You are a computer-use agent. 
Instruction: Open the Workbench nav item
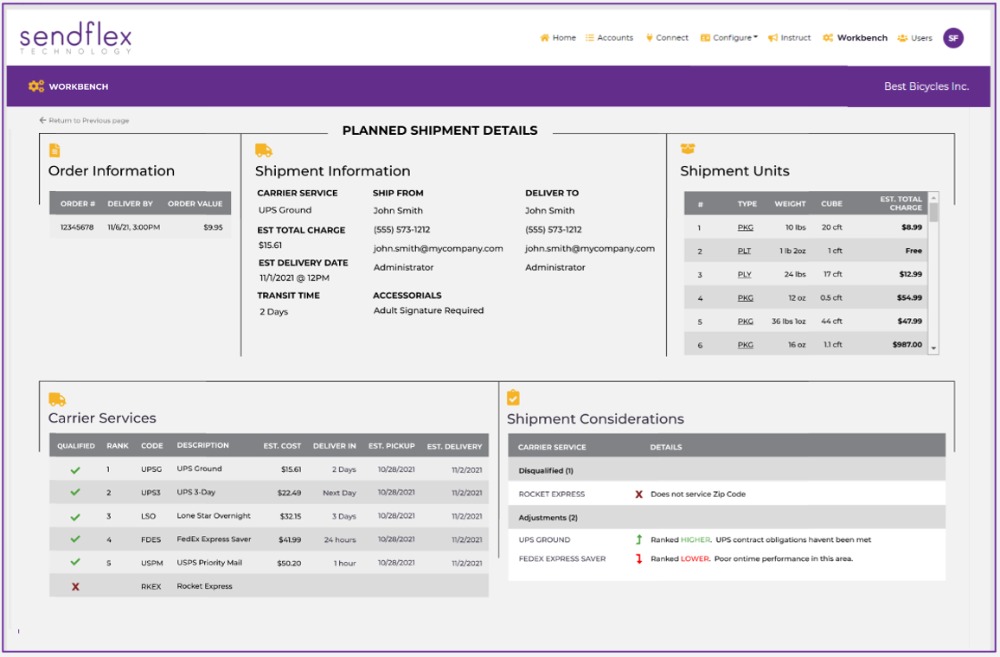[855, 38]
